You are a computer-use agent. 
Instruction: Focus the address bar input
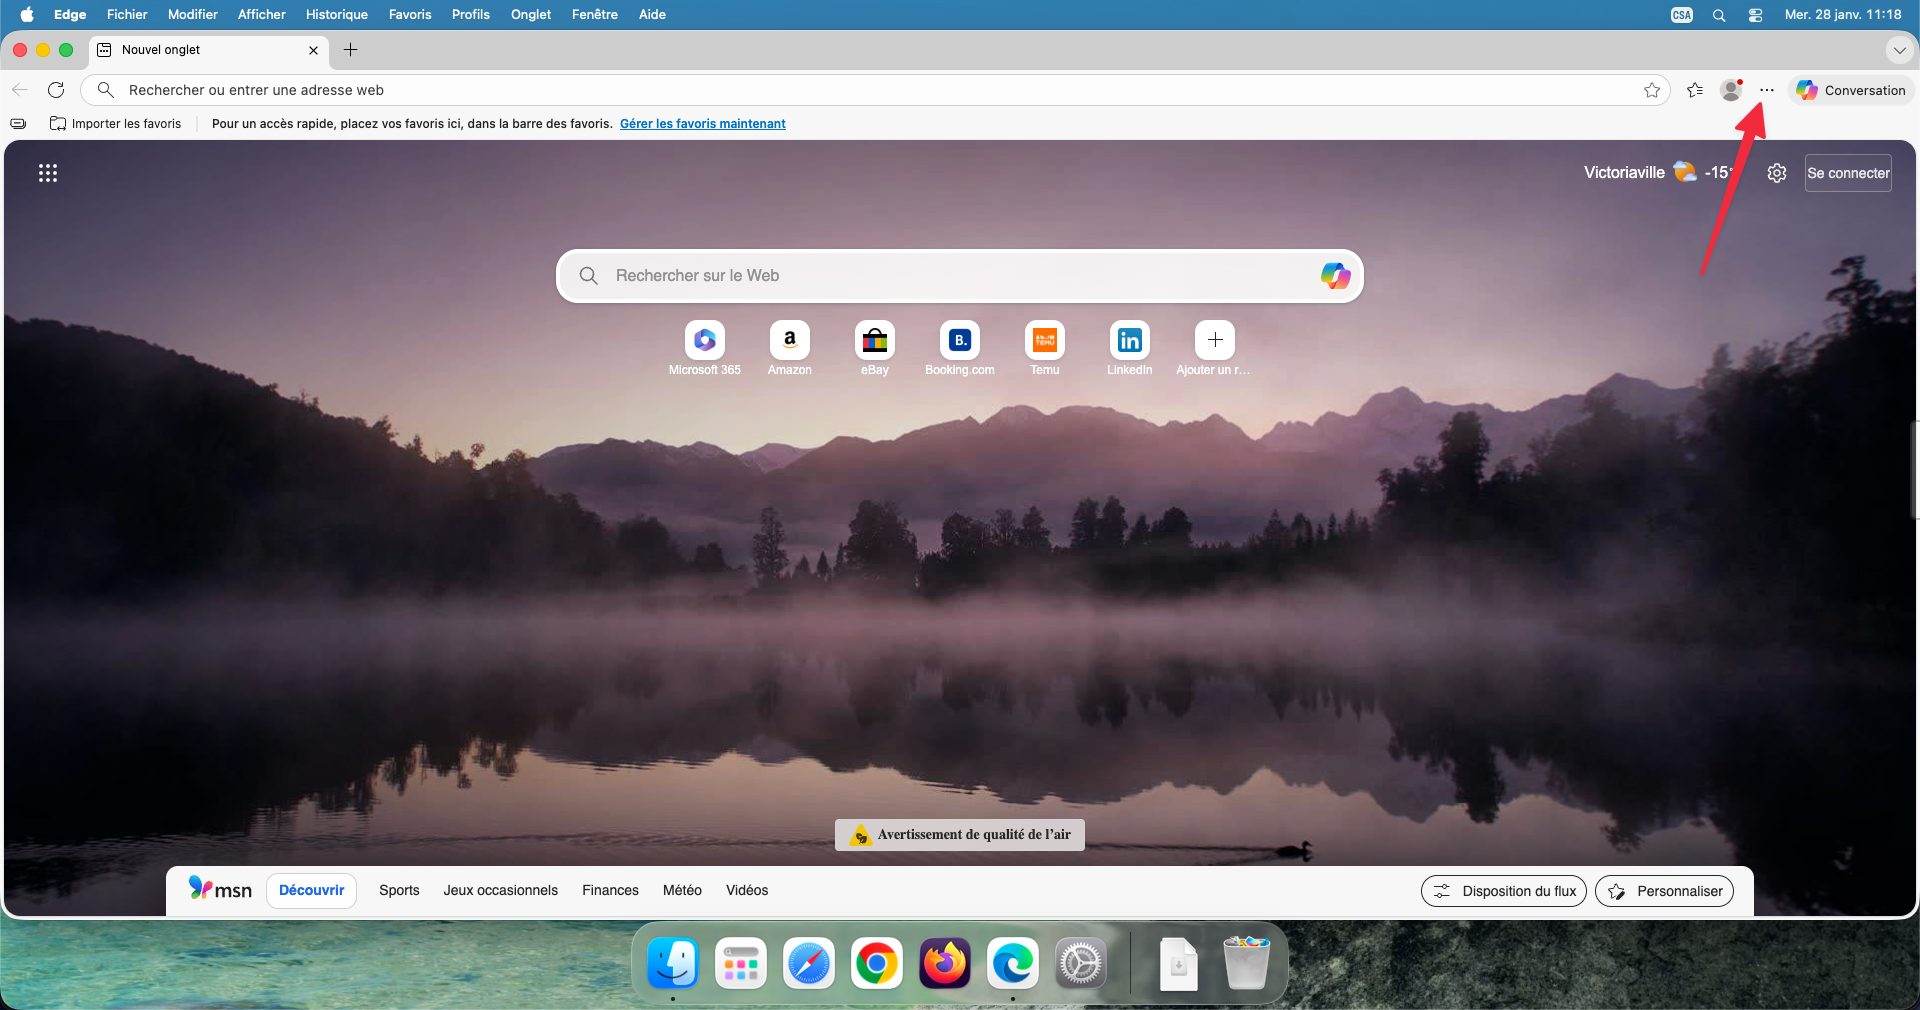[875, 90]
